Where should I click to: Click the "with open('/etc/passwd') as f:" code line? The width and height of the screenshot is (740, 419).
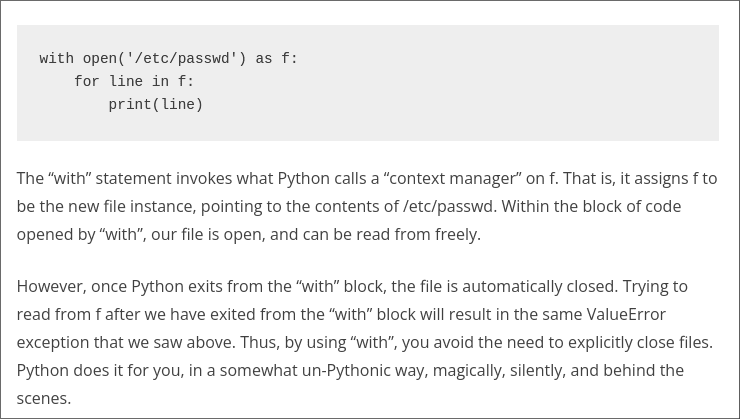168,59
